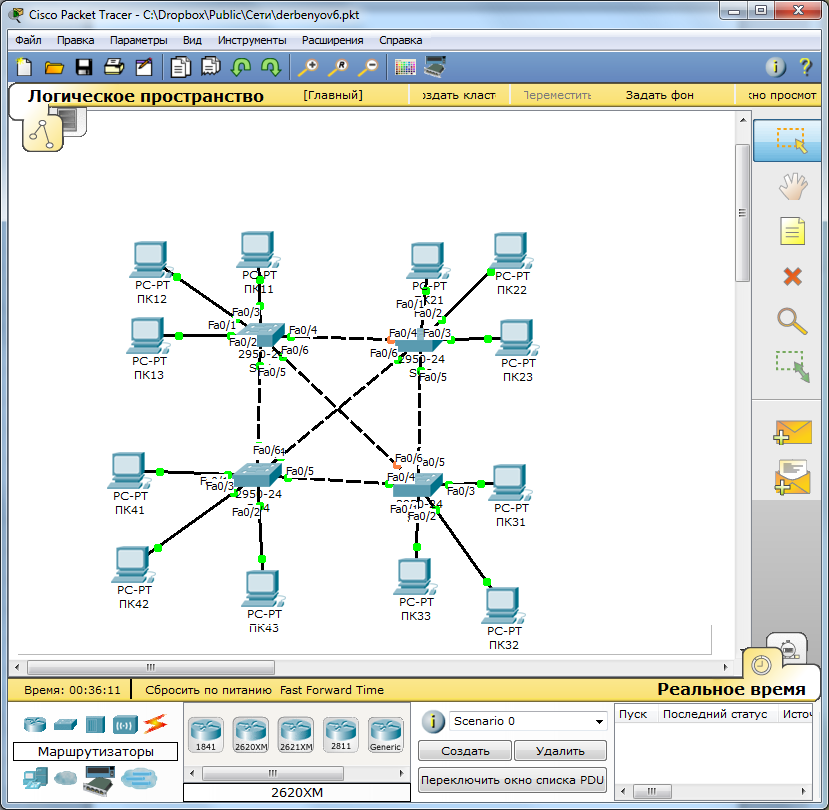The width and height of the screenshot is (829, 810).
Task: Choose the Resize Shape tool
Action: coord(792,366)
